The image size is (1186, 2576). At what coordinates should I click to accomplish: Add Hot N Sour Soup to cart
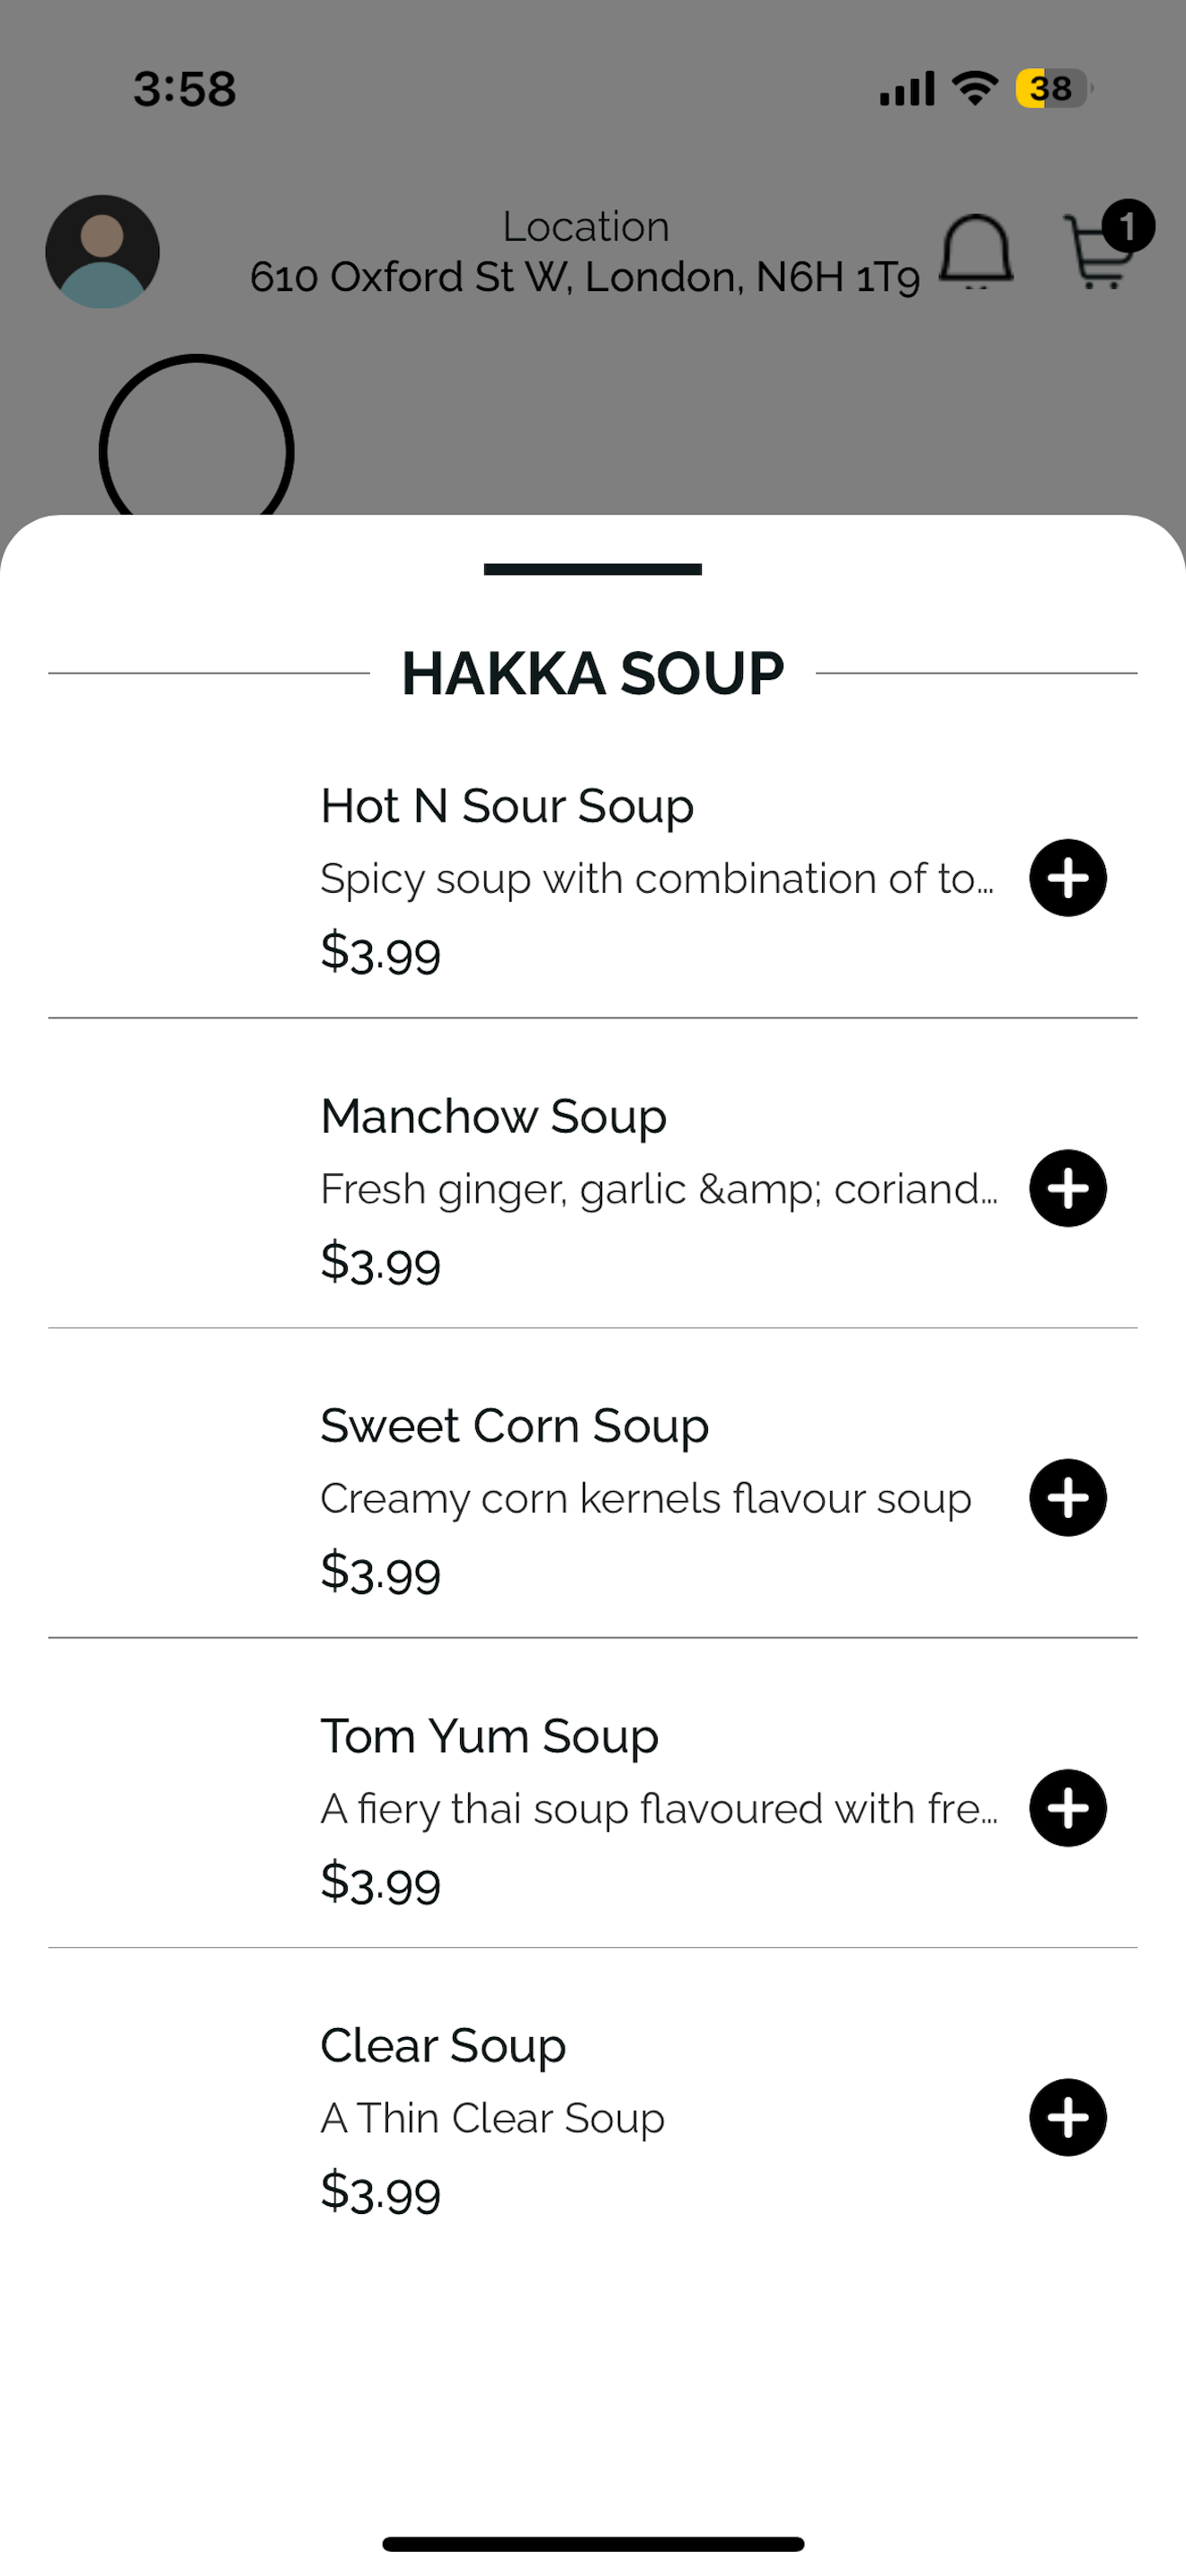[x=1067, y=877]
